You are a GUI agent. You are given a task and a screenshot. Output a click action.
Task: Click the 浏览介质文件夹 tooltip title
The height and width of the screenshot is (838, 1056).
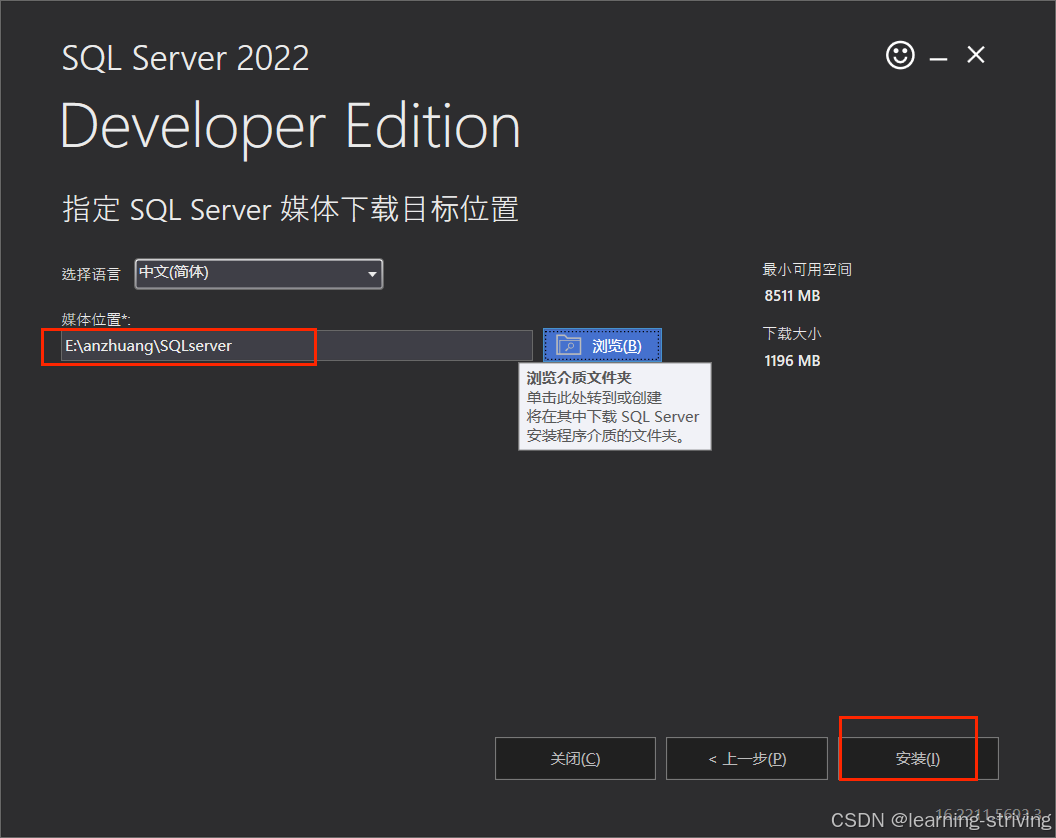pos(579,377)
